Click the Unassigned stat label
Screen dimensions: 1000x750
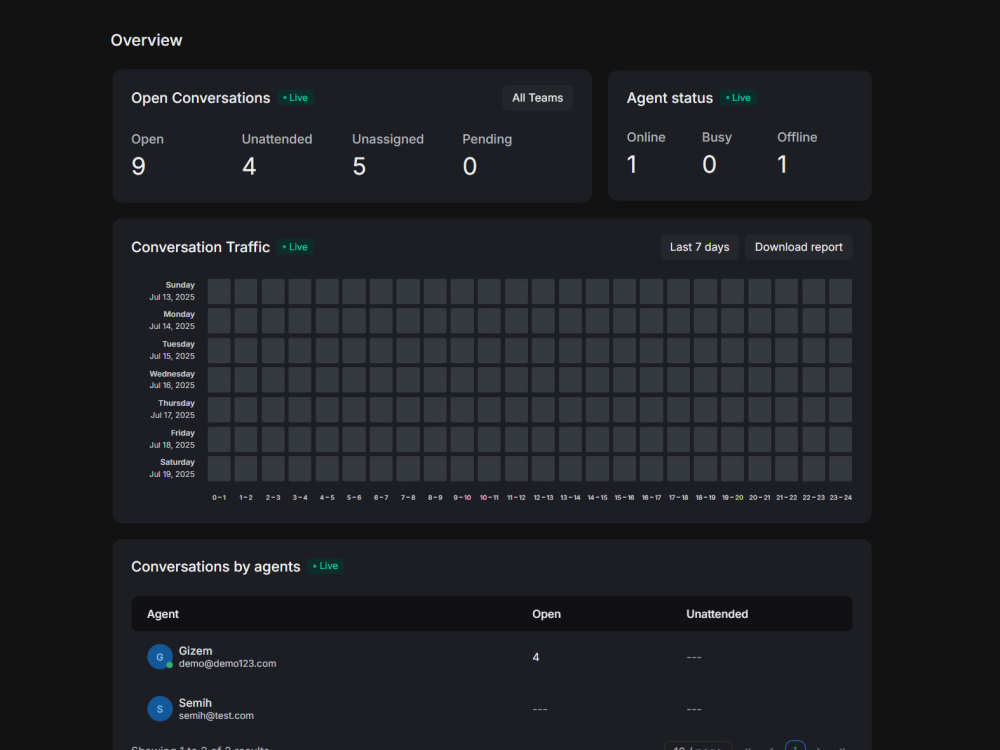388,139
